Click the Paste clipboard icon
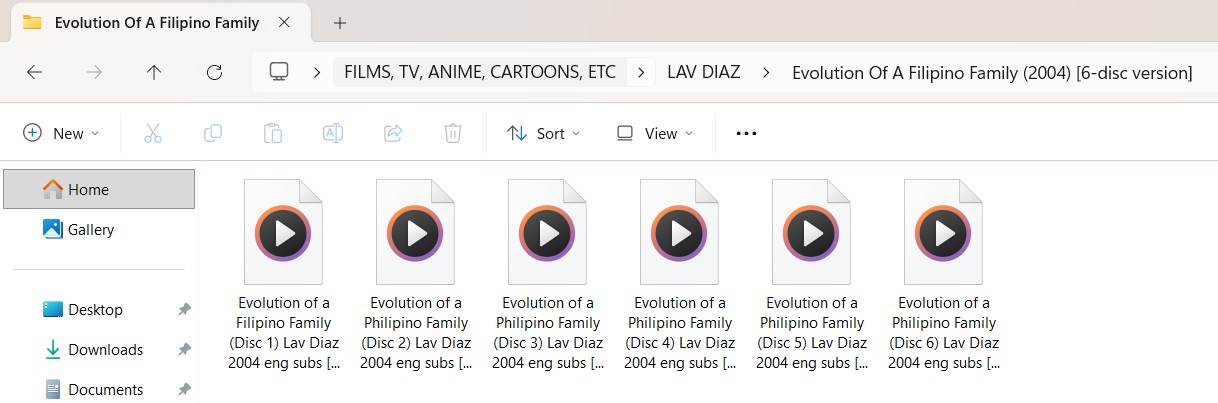Image resolution: width=1218 pixels, height=403 pixels. coord(273,133)
